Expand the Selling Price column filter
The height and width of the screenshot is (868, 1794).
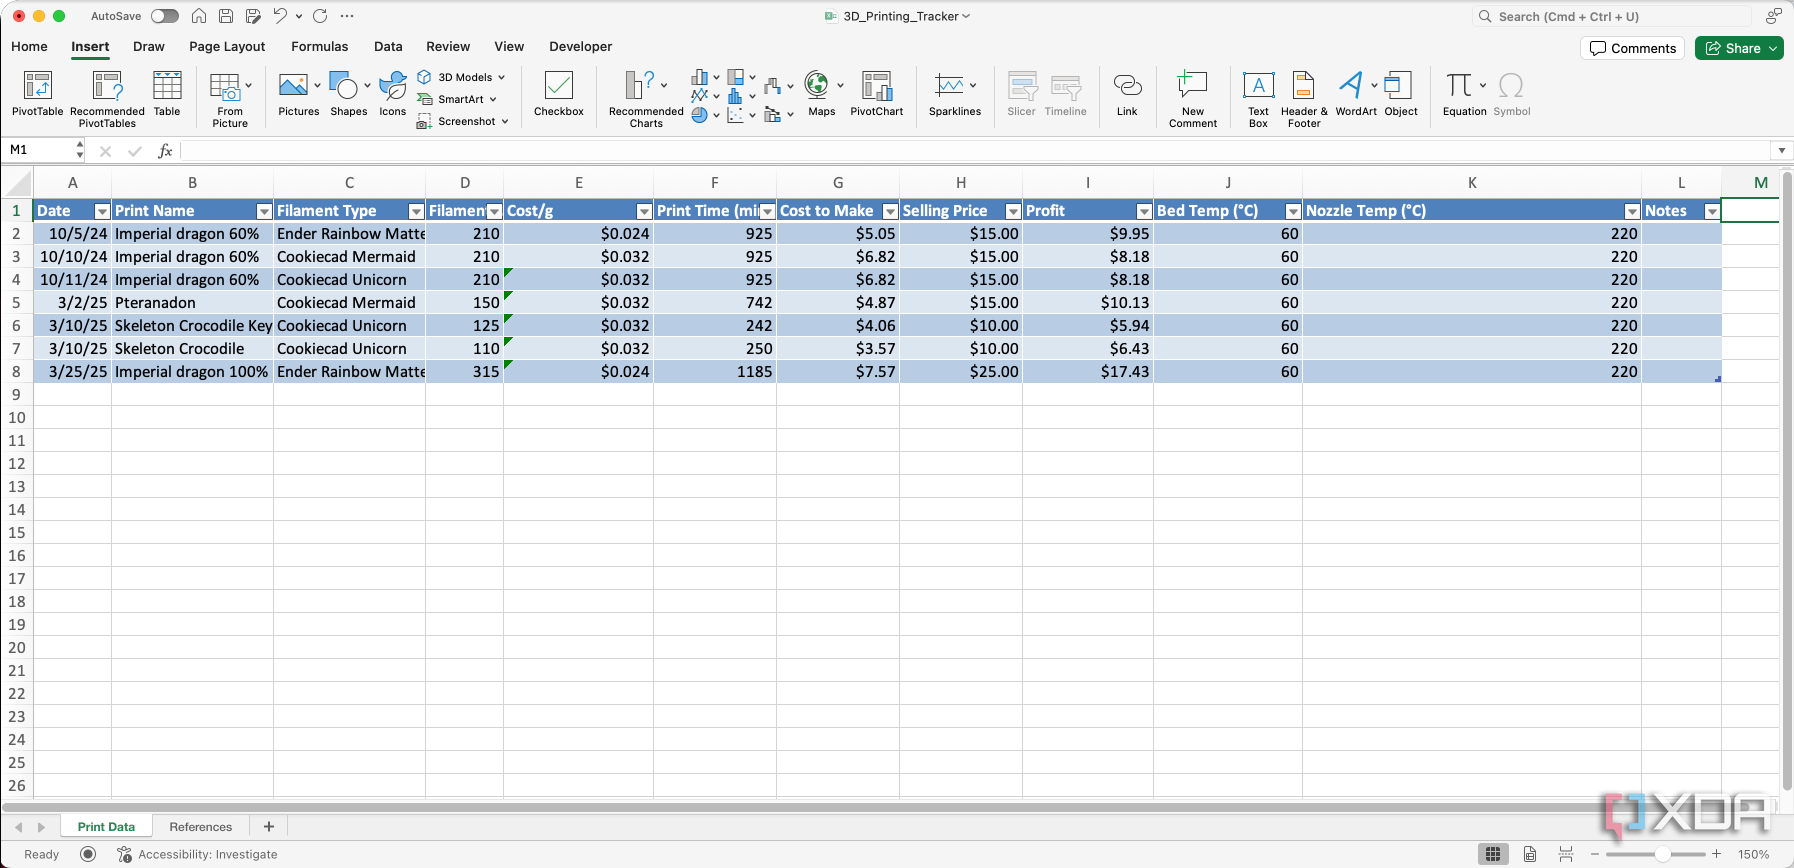pyautogui.click(x=1013, y=211)
